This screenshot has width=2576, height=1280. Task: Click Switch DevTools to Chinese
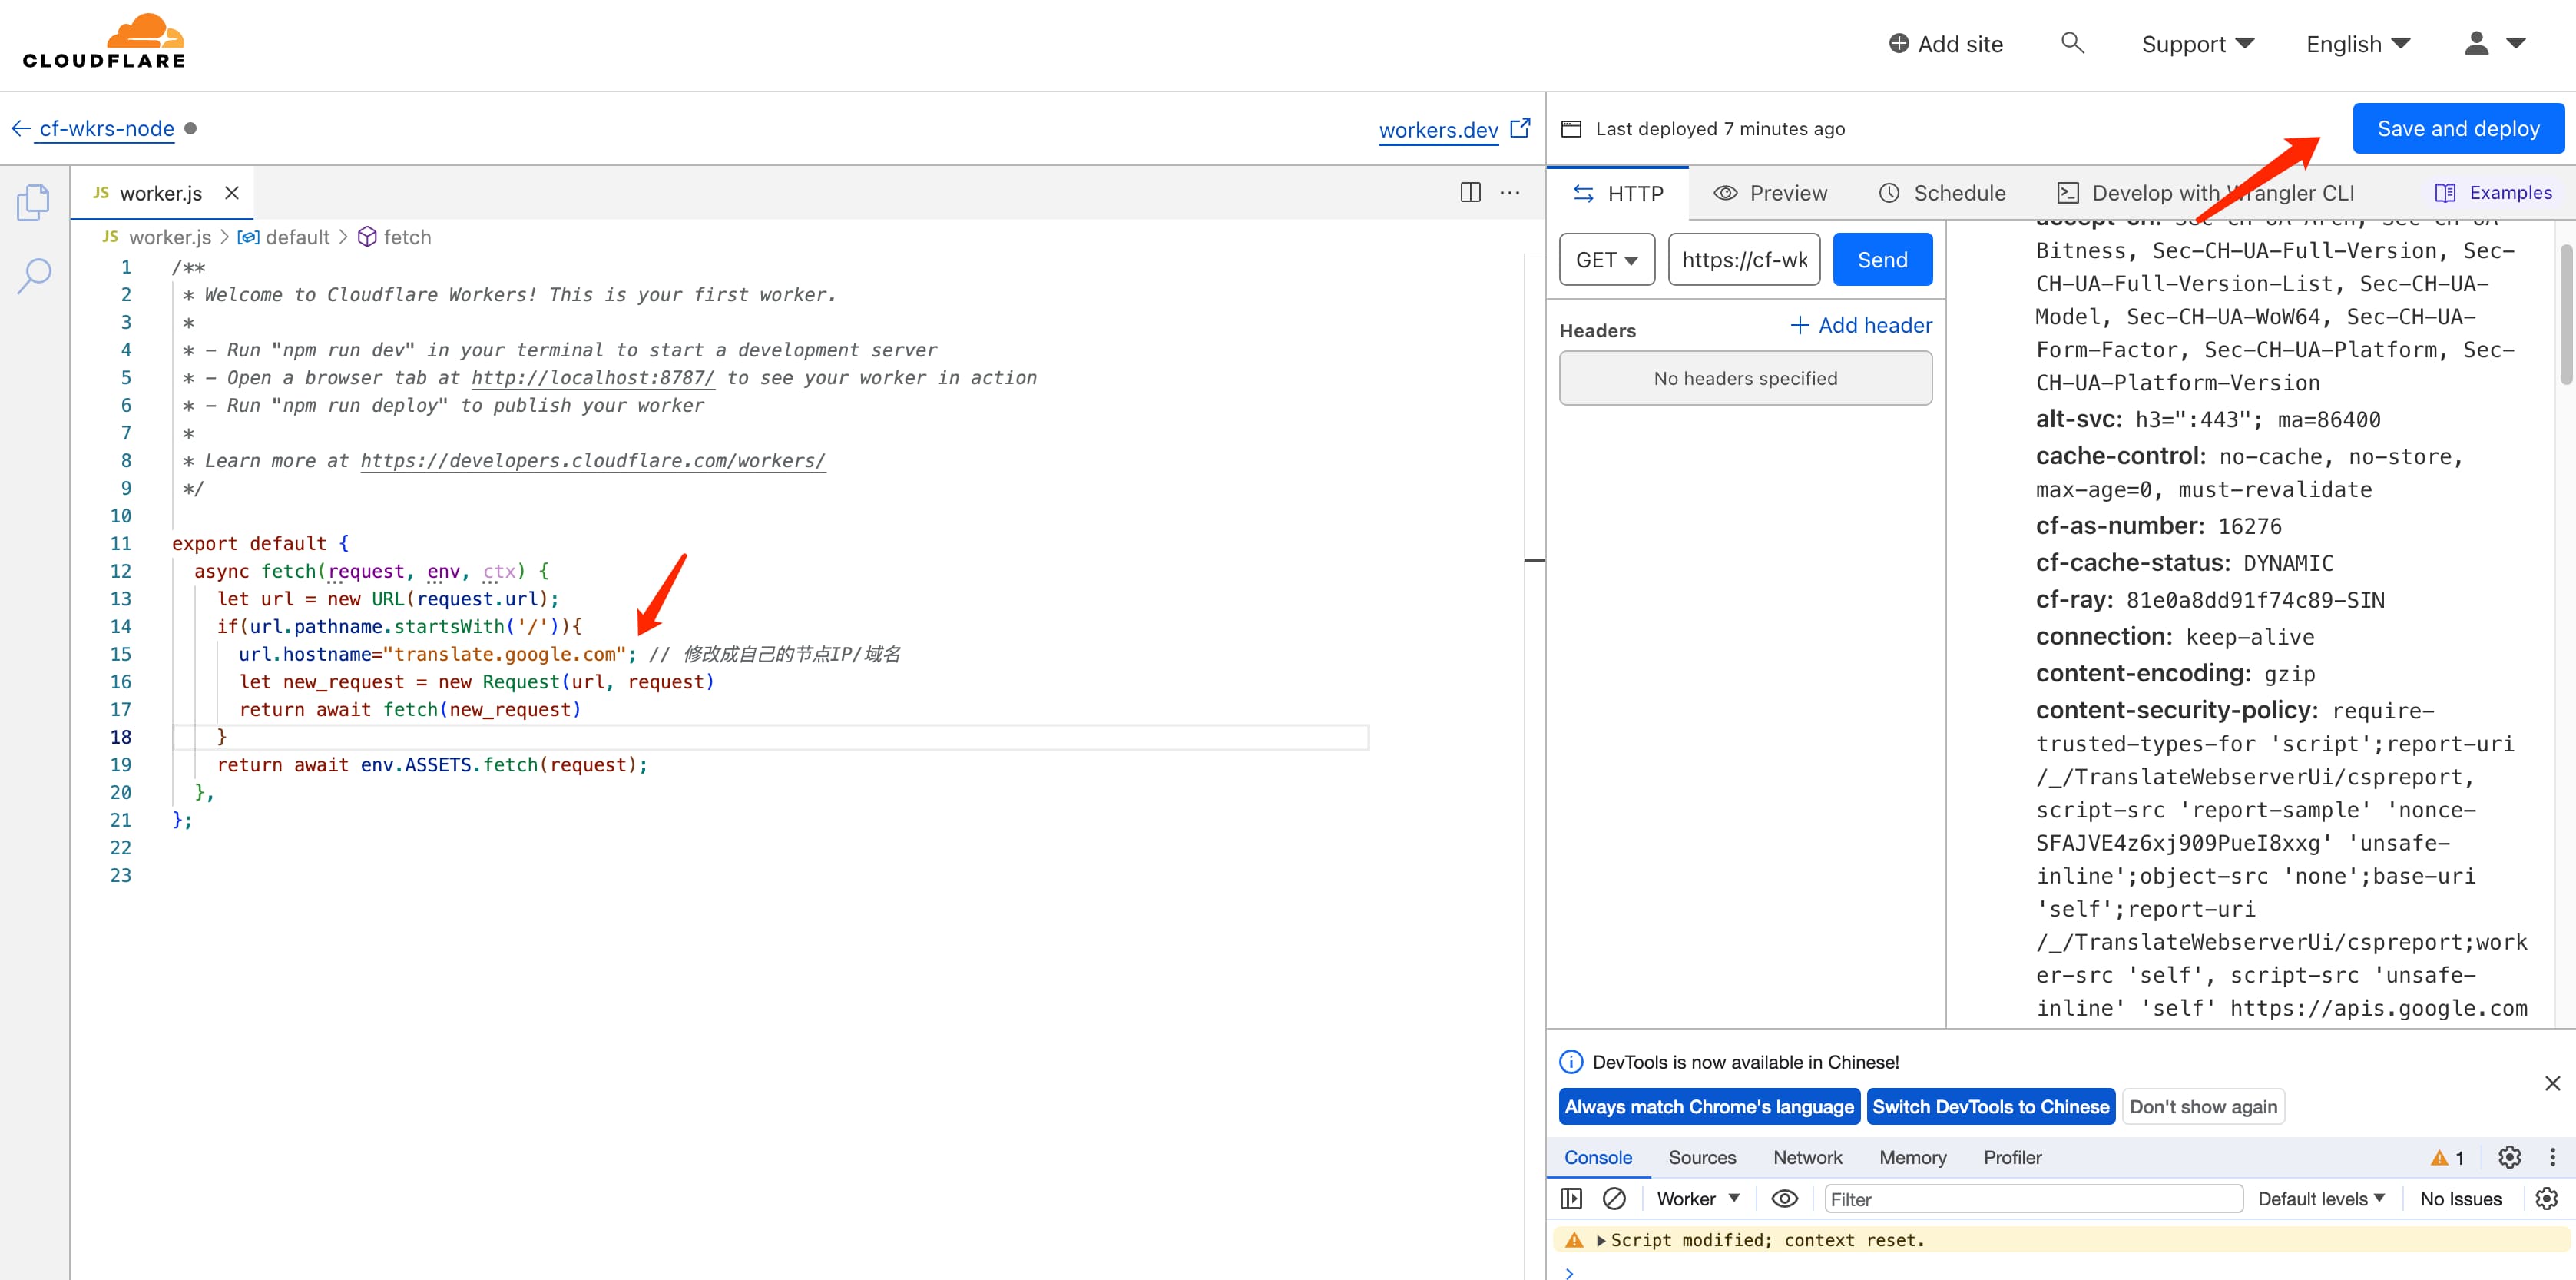click(x=1990, y=1106)
